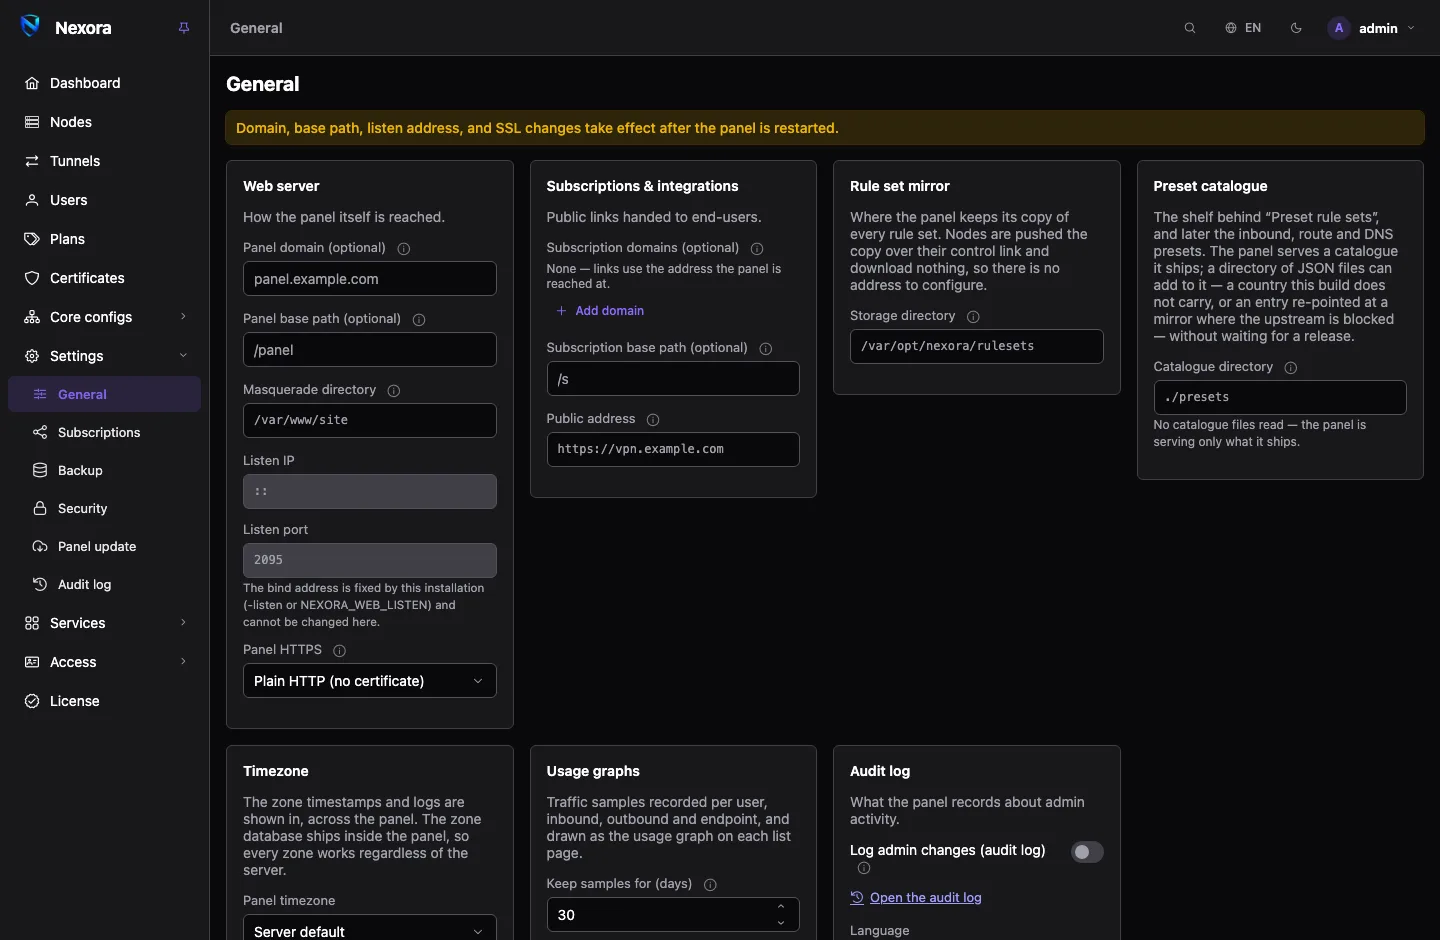This screenshot has height=940, width=1440.
Task: Open the EN language selector
Action: point(1243,28)
